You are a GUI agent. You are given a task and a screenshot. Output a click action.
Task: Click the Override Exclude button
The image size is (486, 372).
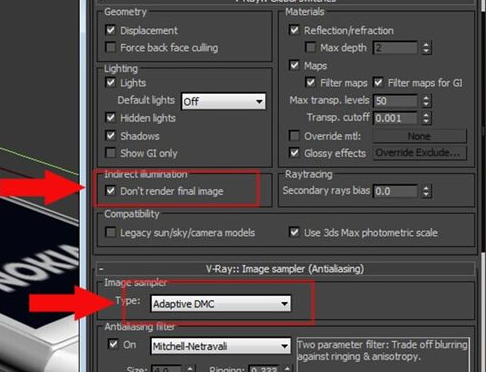pyautogui.click(x=419, y=153)
